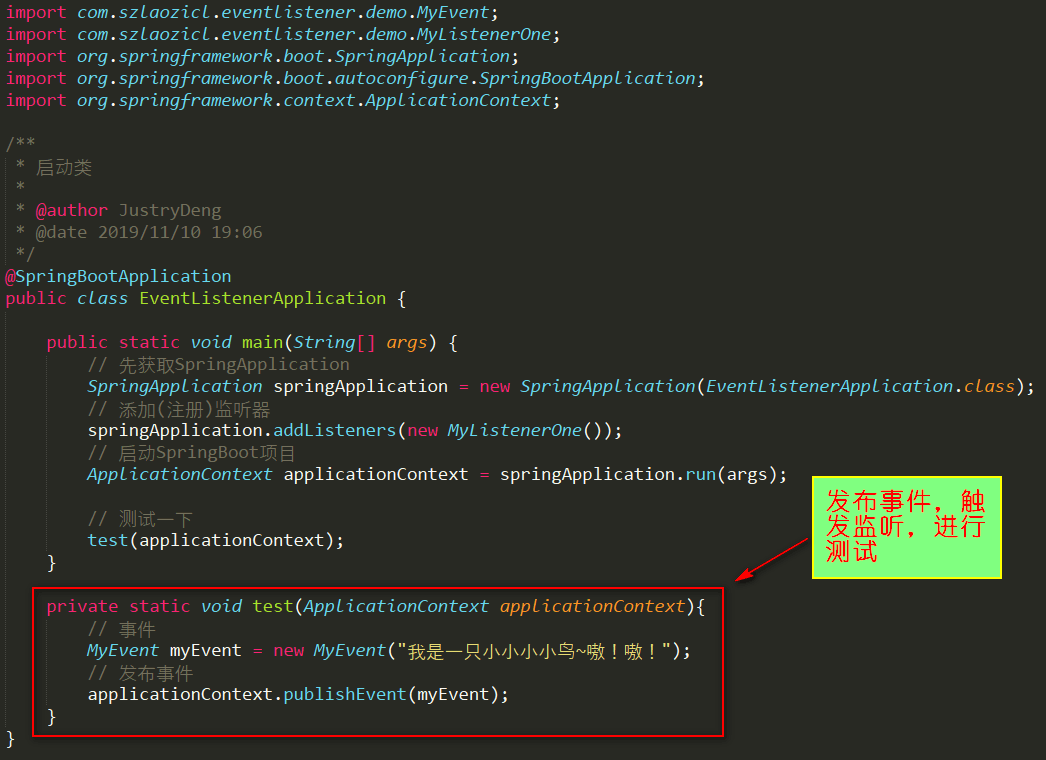
Task: Click the "myEvent" variable in its declaration
Action: (205, 651)
